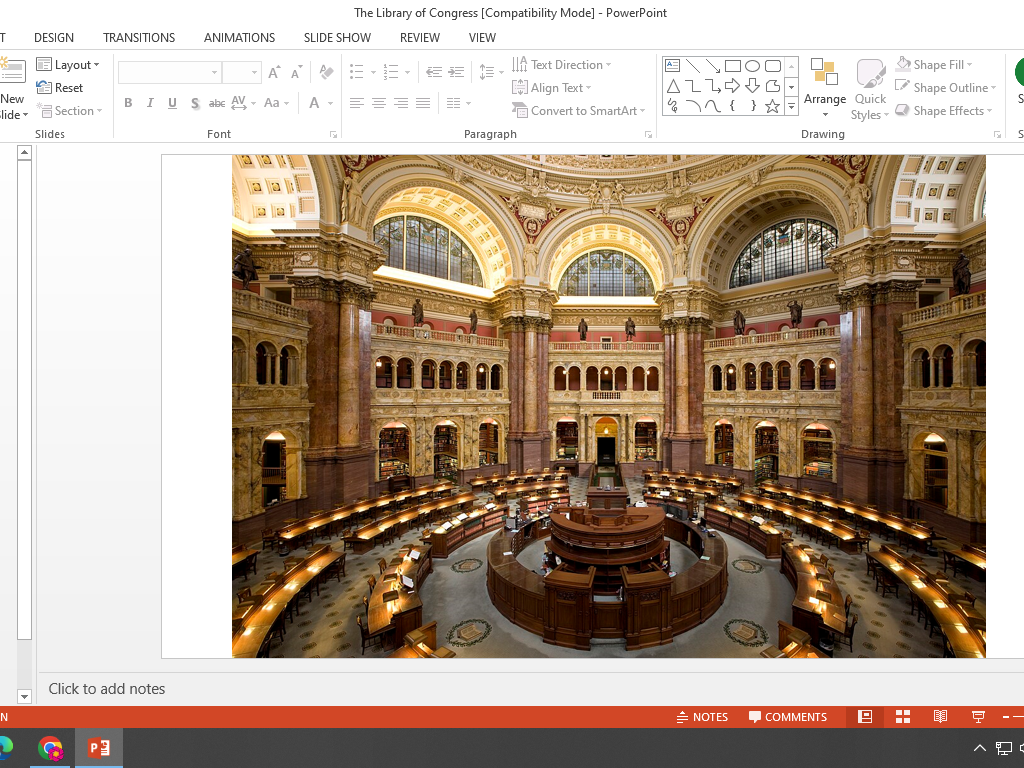Pick the Oval shape in the gallery
Image resolution: width=1024 pixels, height=768 pixels.
point(752,66)
